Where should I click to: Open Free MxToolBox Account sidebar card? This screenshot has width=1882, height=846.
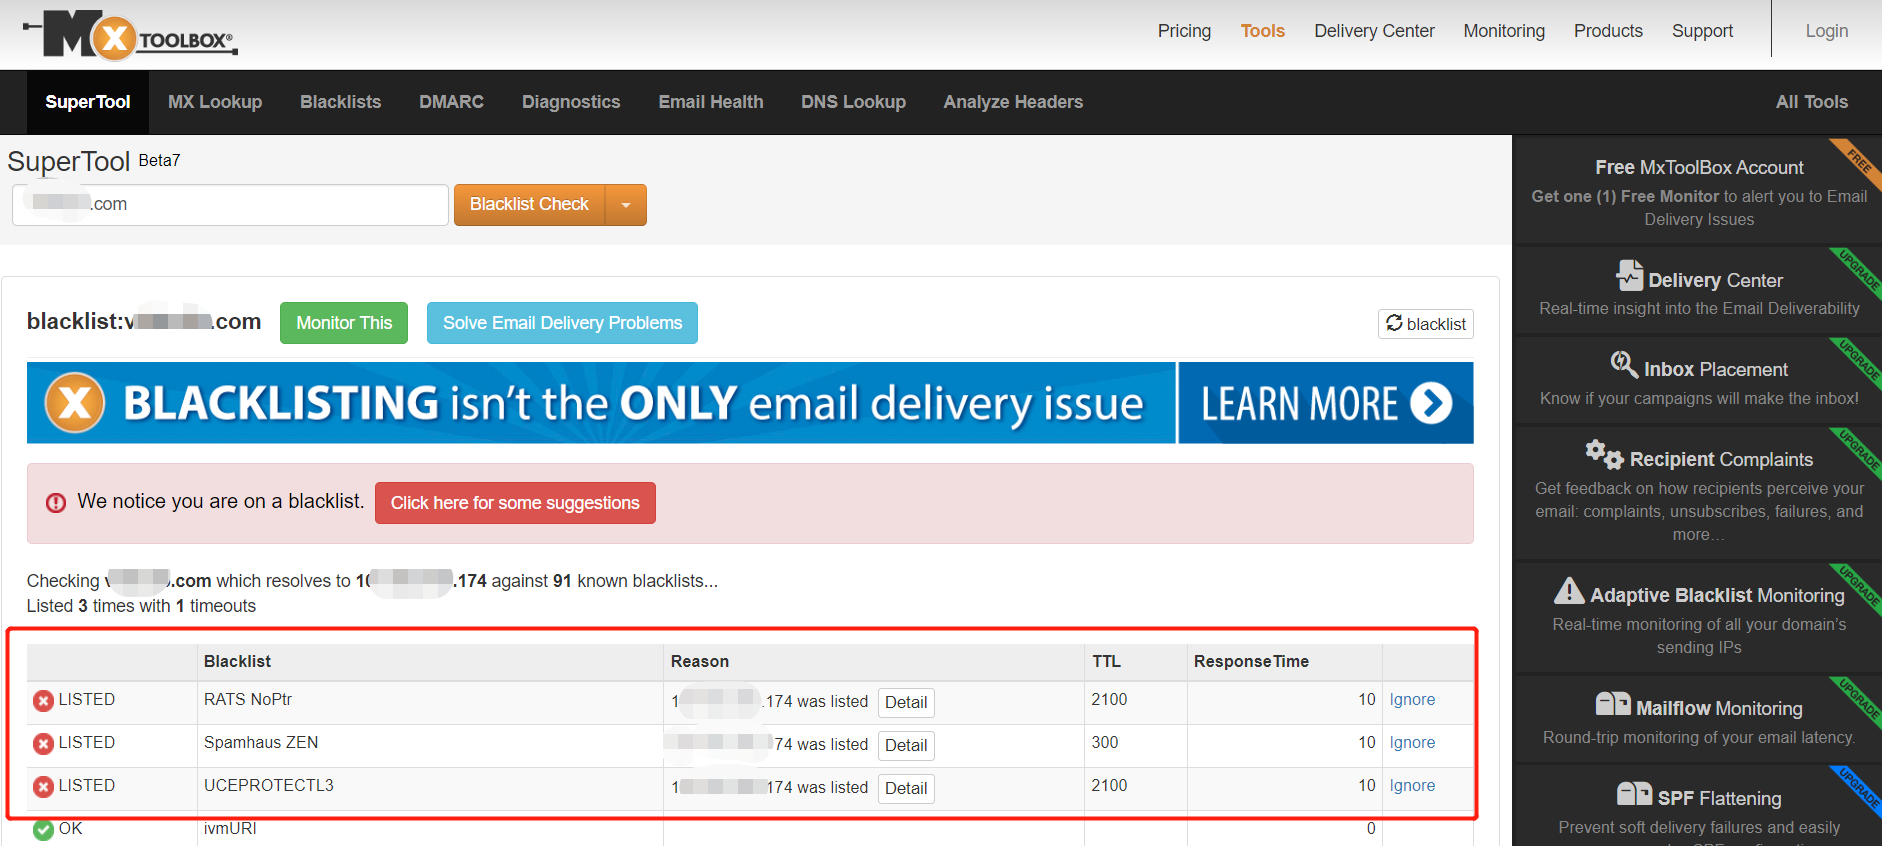point(1698,191)
